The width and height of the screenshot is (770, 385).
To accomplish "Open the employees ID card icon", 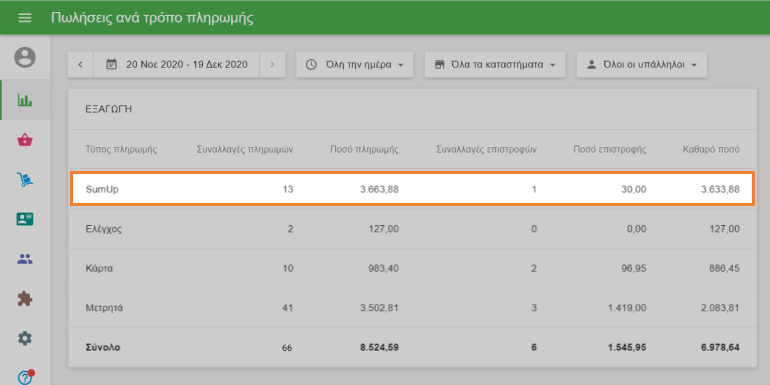I will coord(25,219).
